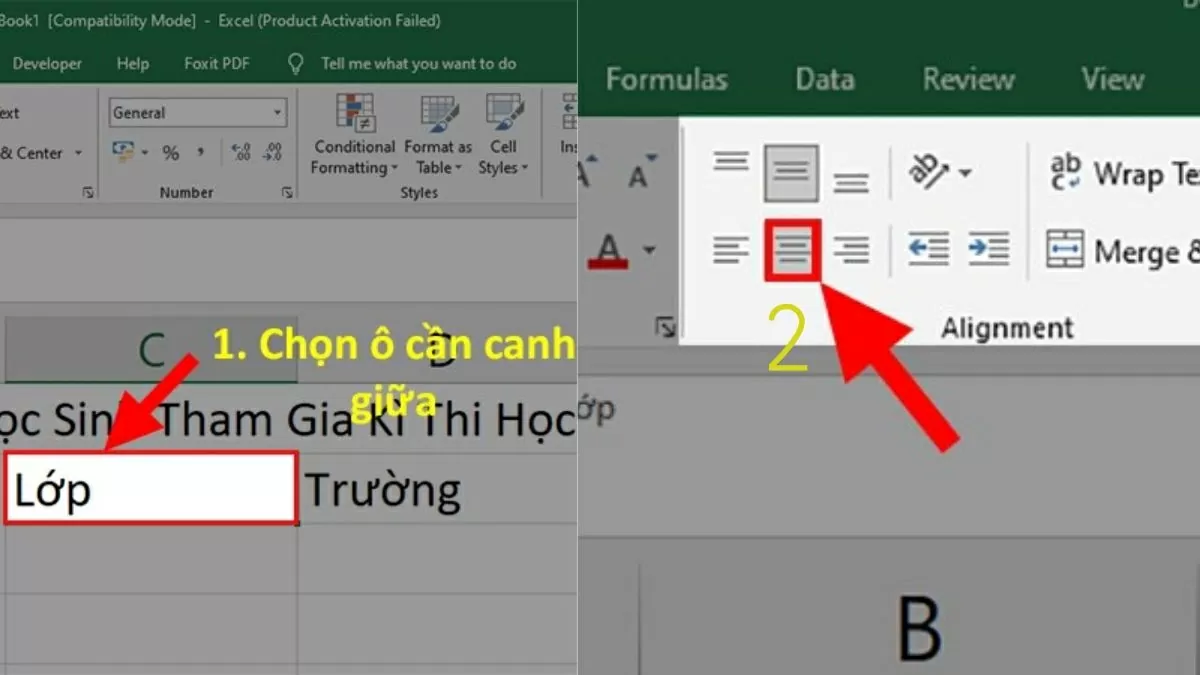Image resolution: width=1200 pixels, height=675 pixels.
Task: Click the Decrease Indent icon
Action: point(929,250)
